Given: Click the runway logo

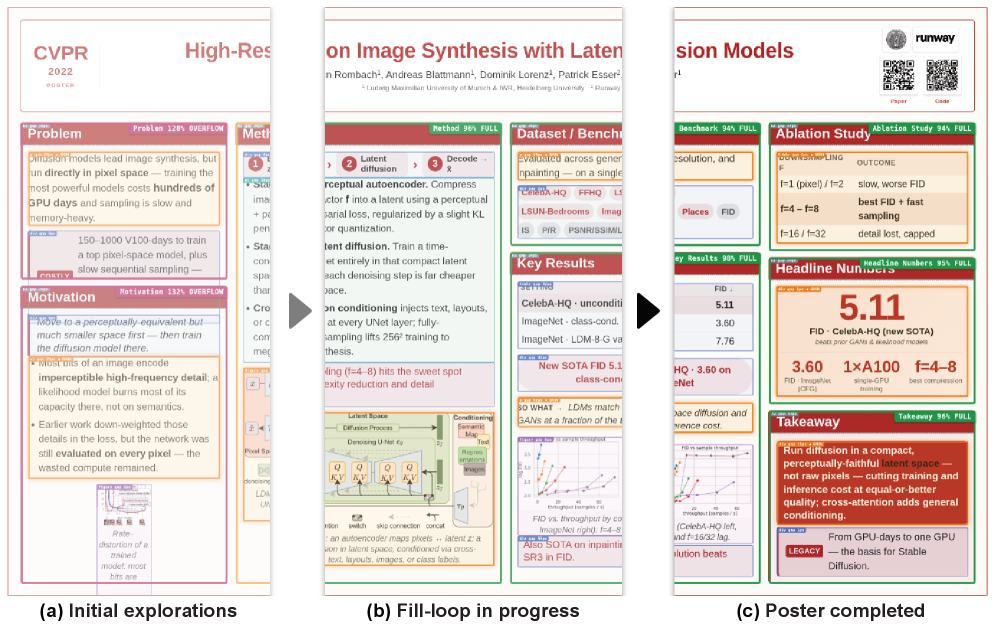Looking at the screenshot, I should click(935, 38).
